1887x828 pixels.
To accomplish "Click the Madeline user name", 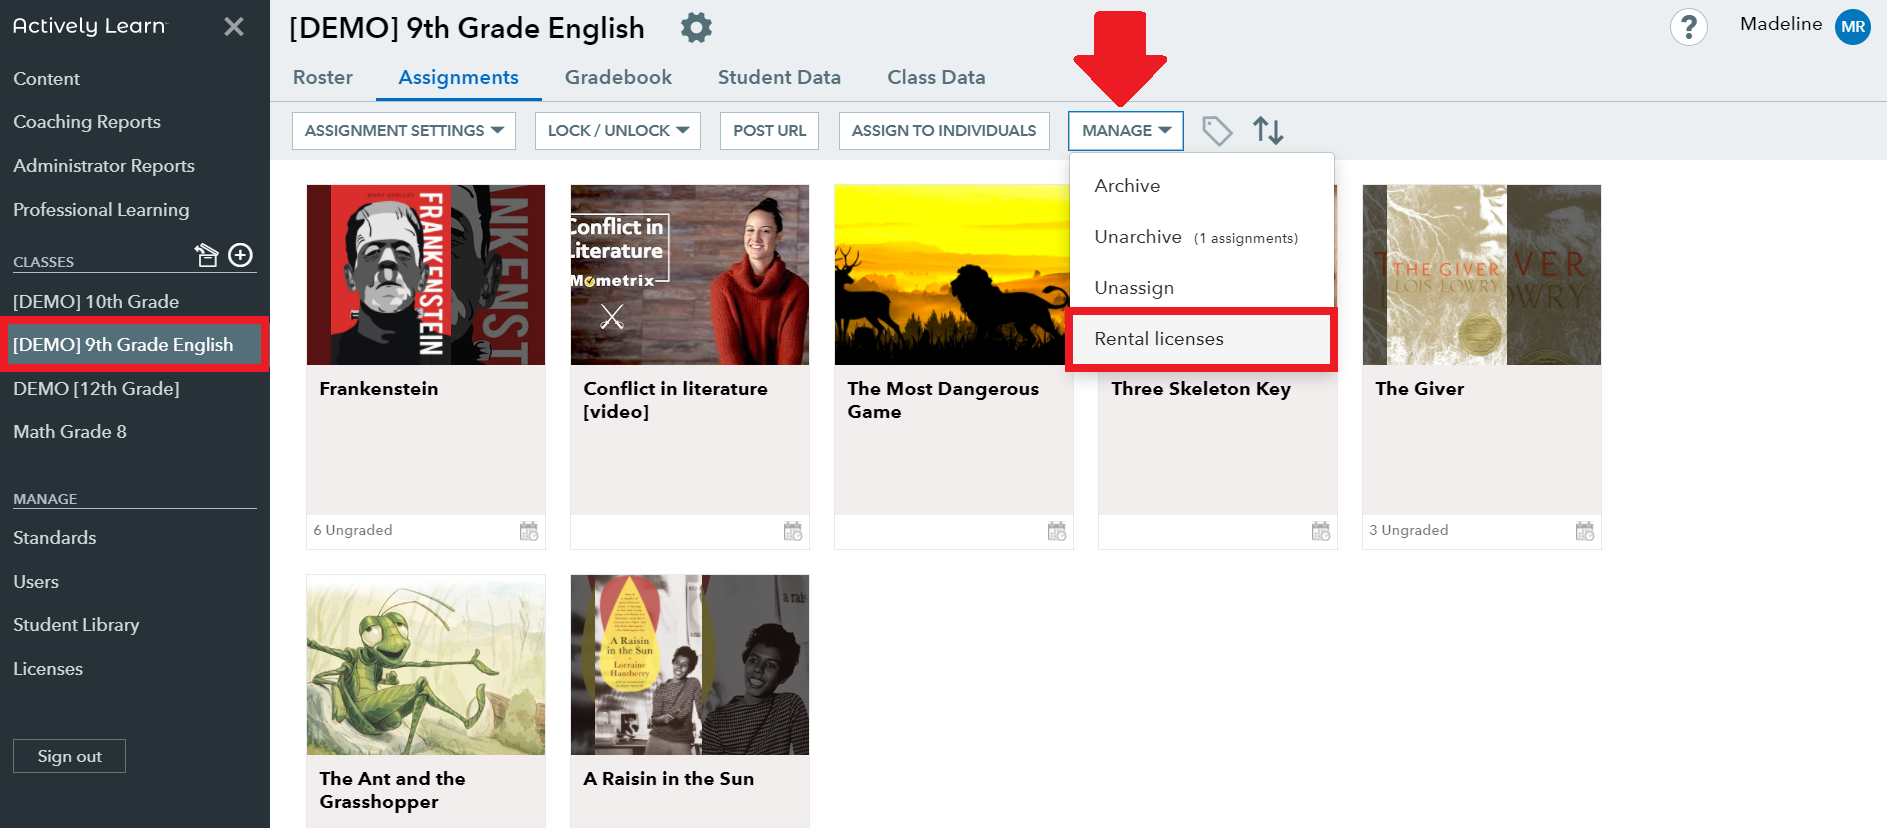I will click(x=1781, y=24).
